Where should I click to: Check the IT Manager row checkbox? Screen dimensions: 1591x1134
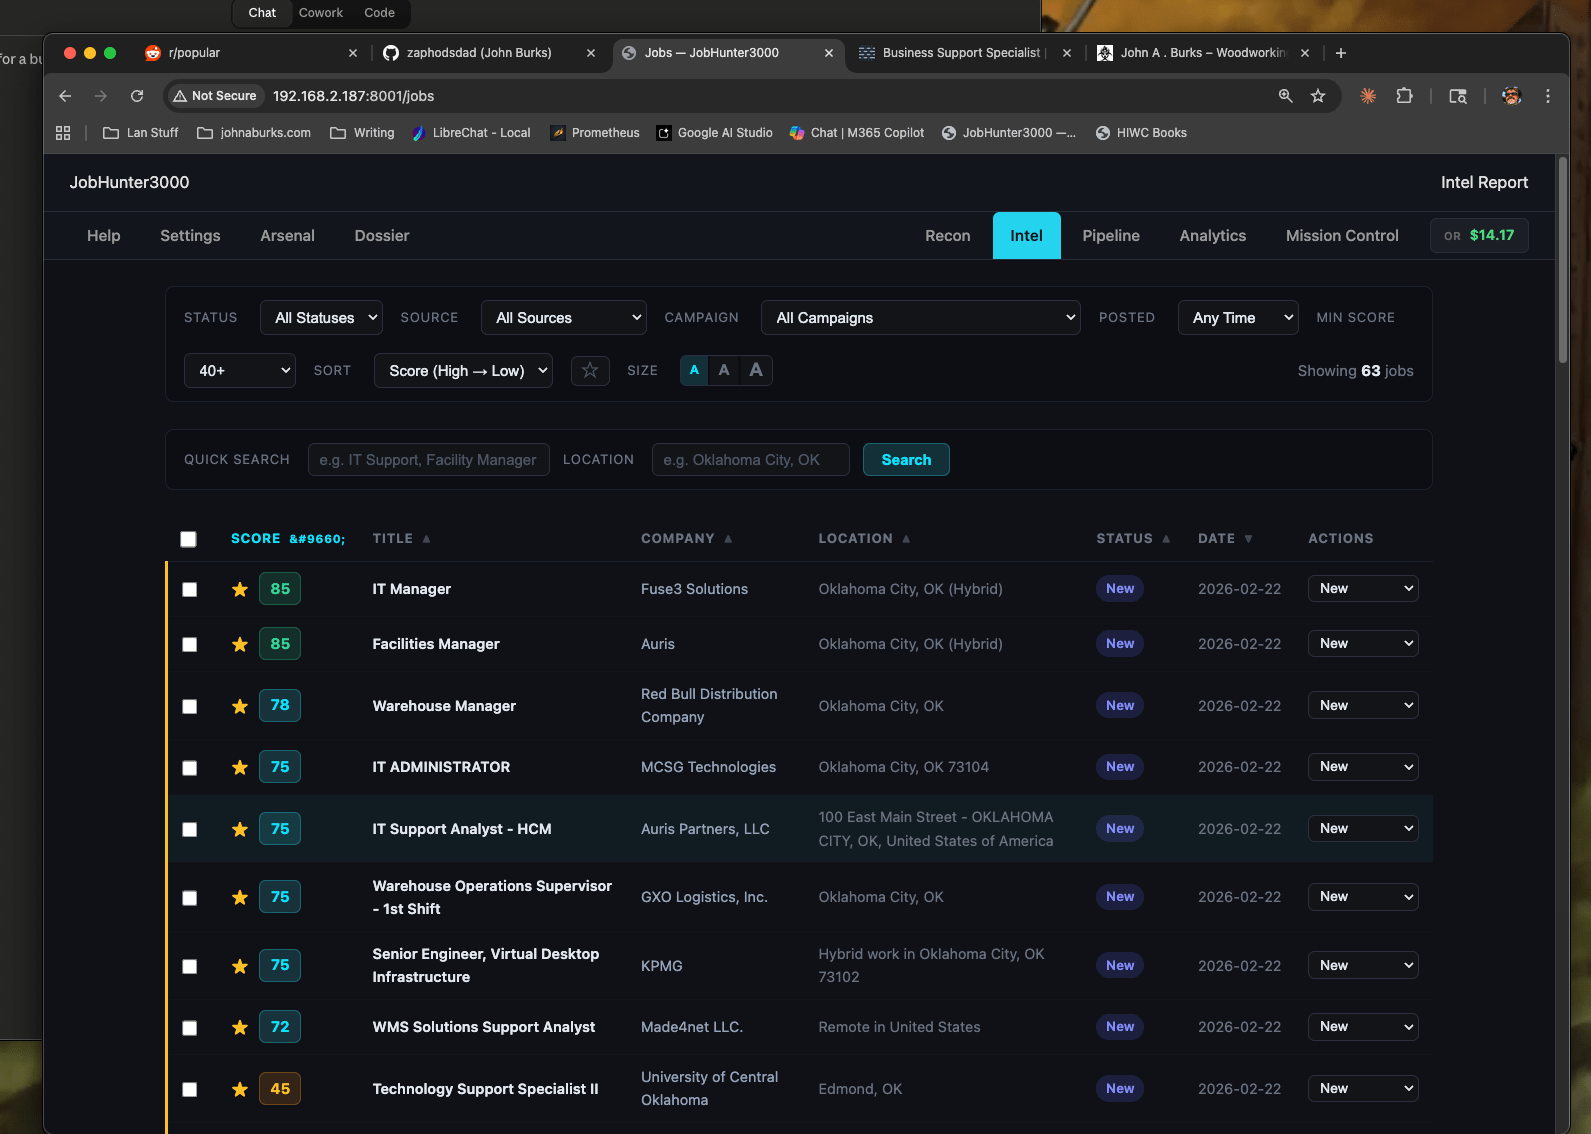(x=189, y=590)
